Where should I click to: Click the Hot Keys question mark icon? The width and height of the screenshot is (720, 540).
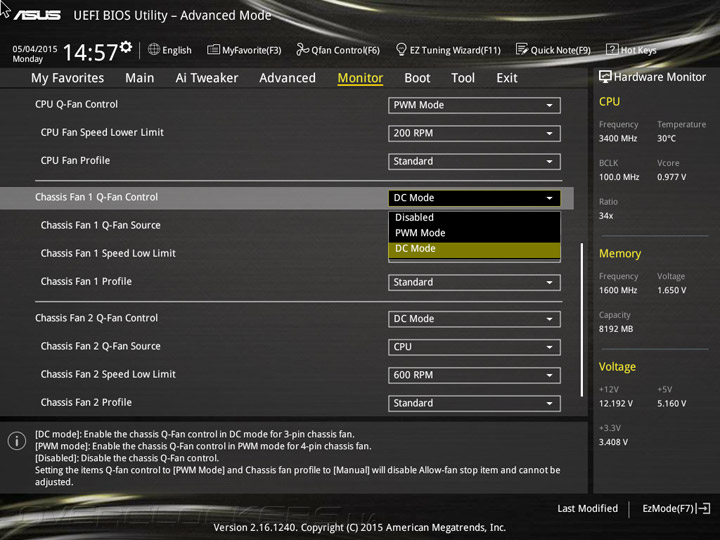(612, 49)
